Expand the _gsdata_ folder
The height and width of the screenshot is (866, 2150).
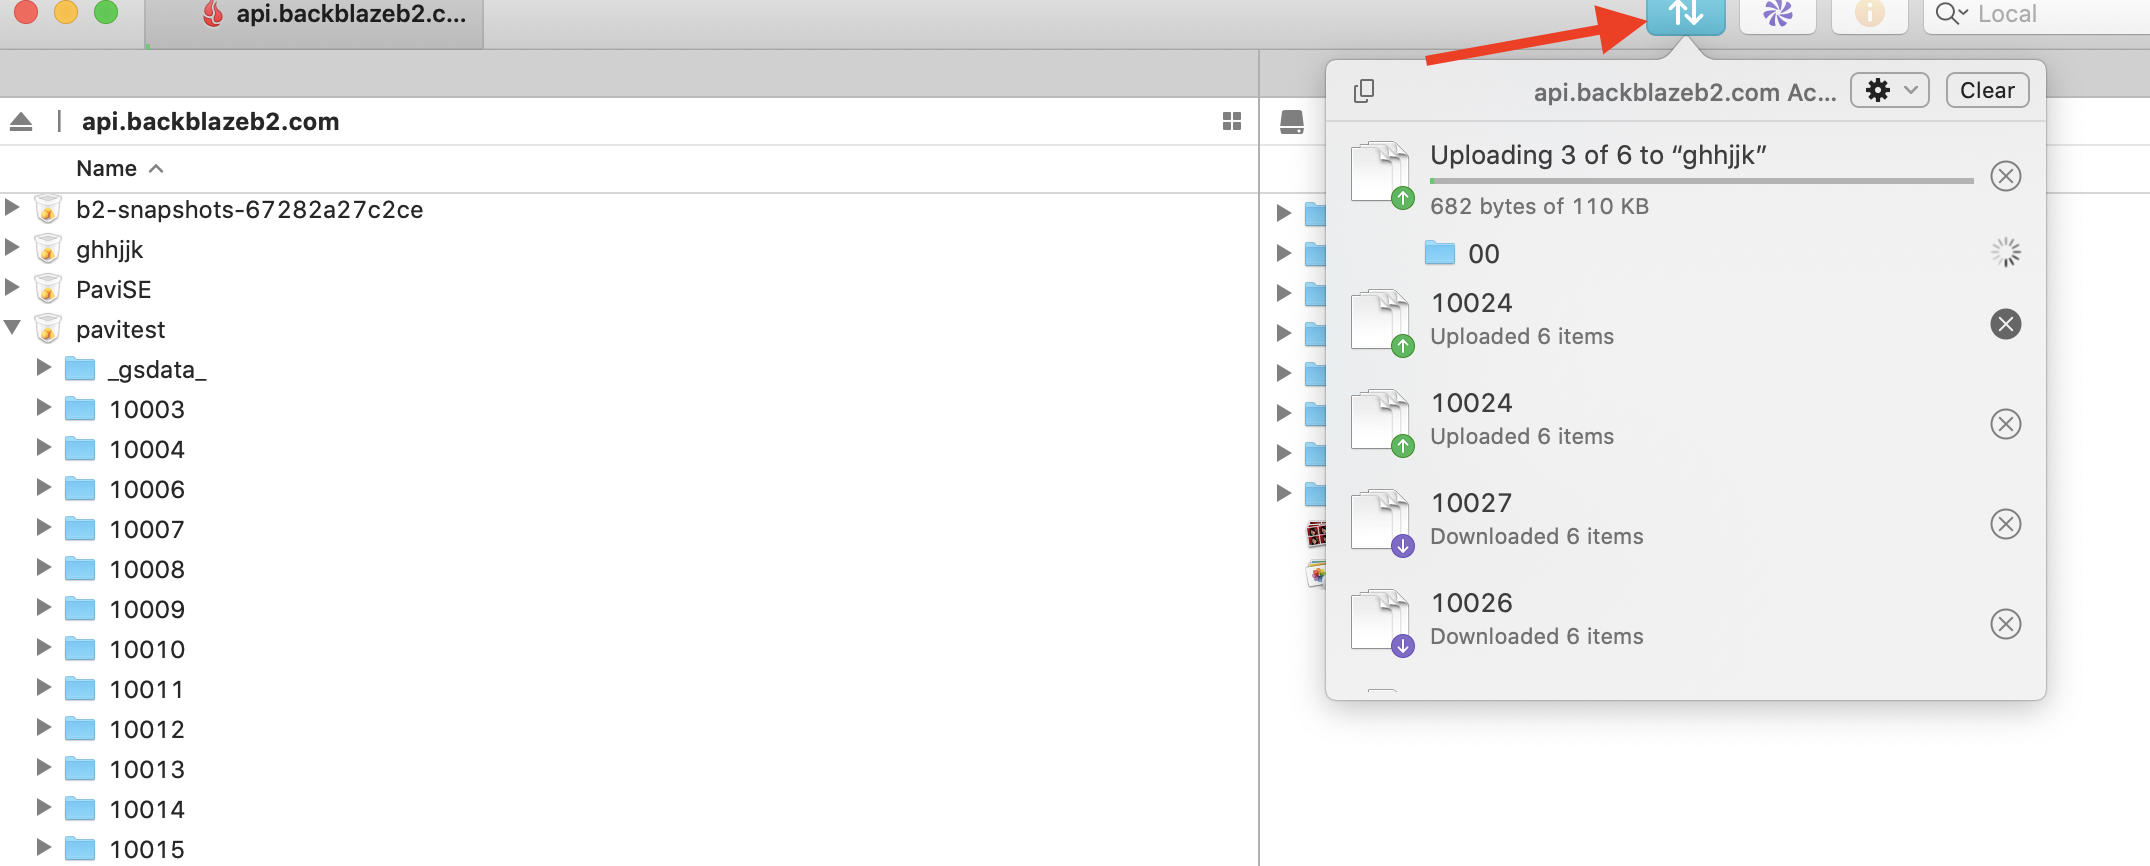pos(44,367)
